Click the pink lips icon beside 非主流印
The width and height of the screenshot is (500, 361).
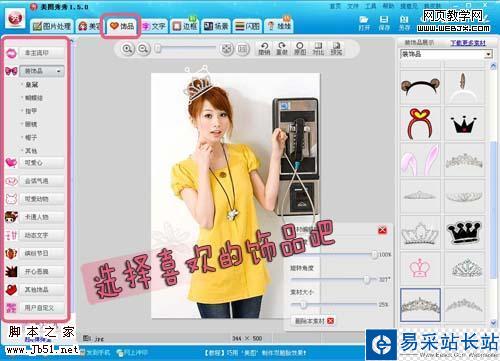[x=11, y=53]
